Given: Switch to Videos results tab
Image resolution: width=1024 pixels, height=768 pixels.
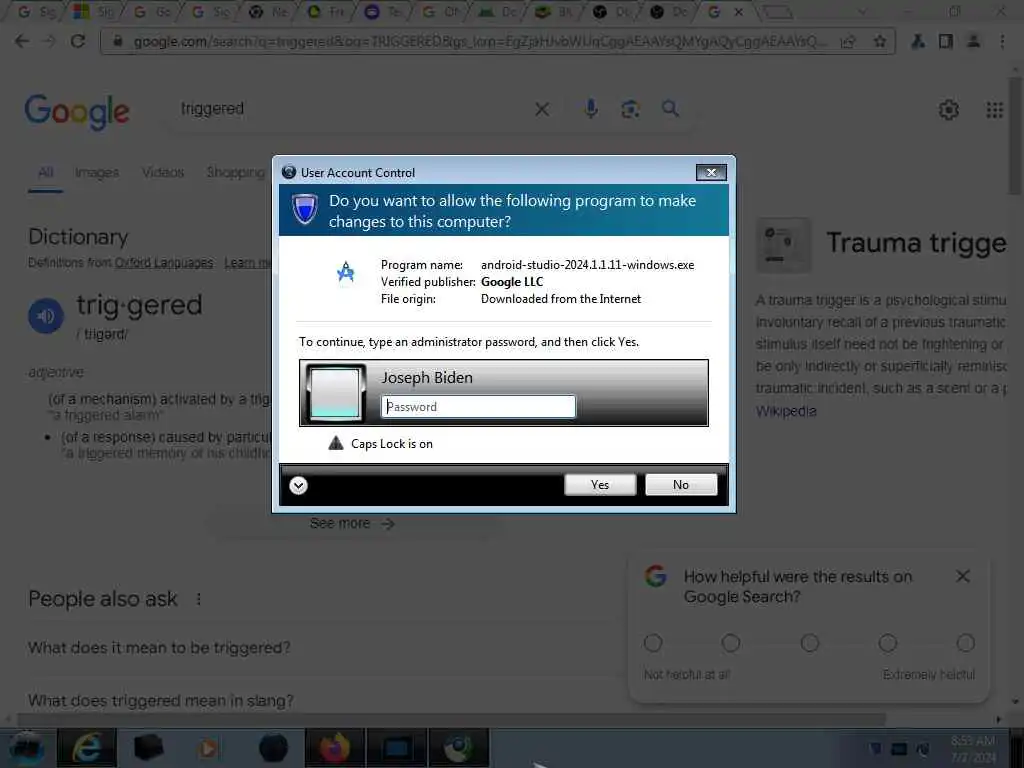Looking at the screenshot, I should coord(163,172).
